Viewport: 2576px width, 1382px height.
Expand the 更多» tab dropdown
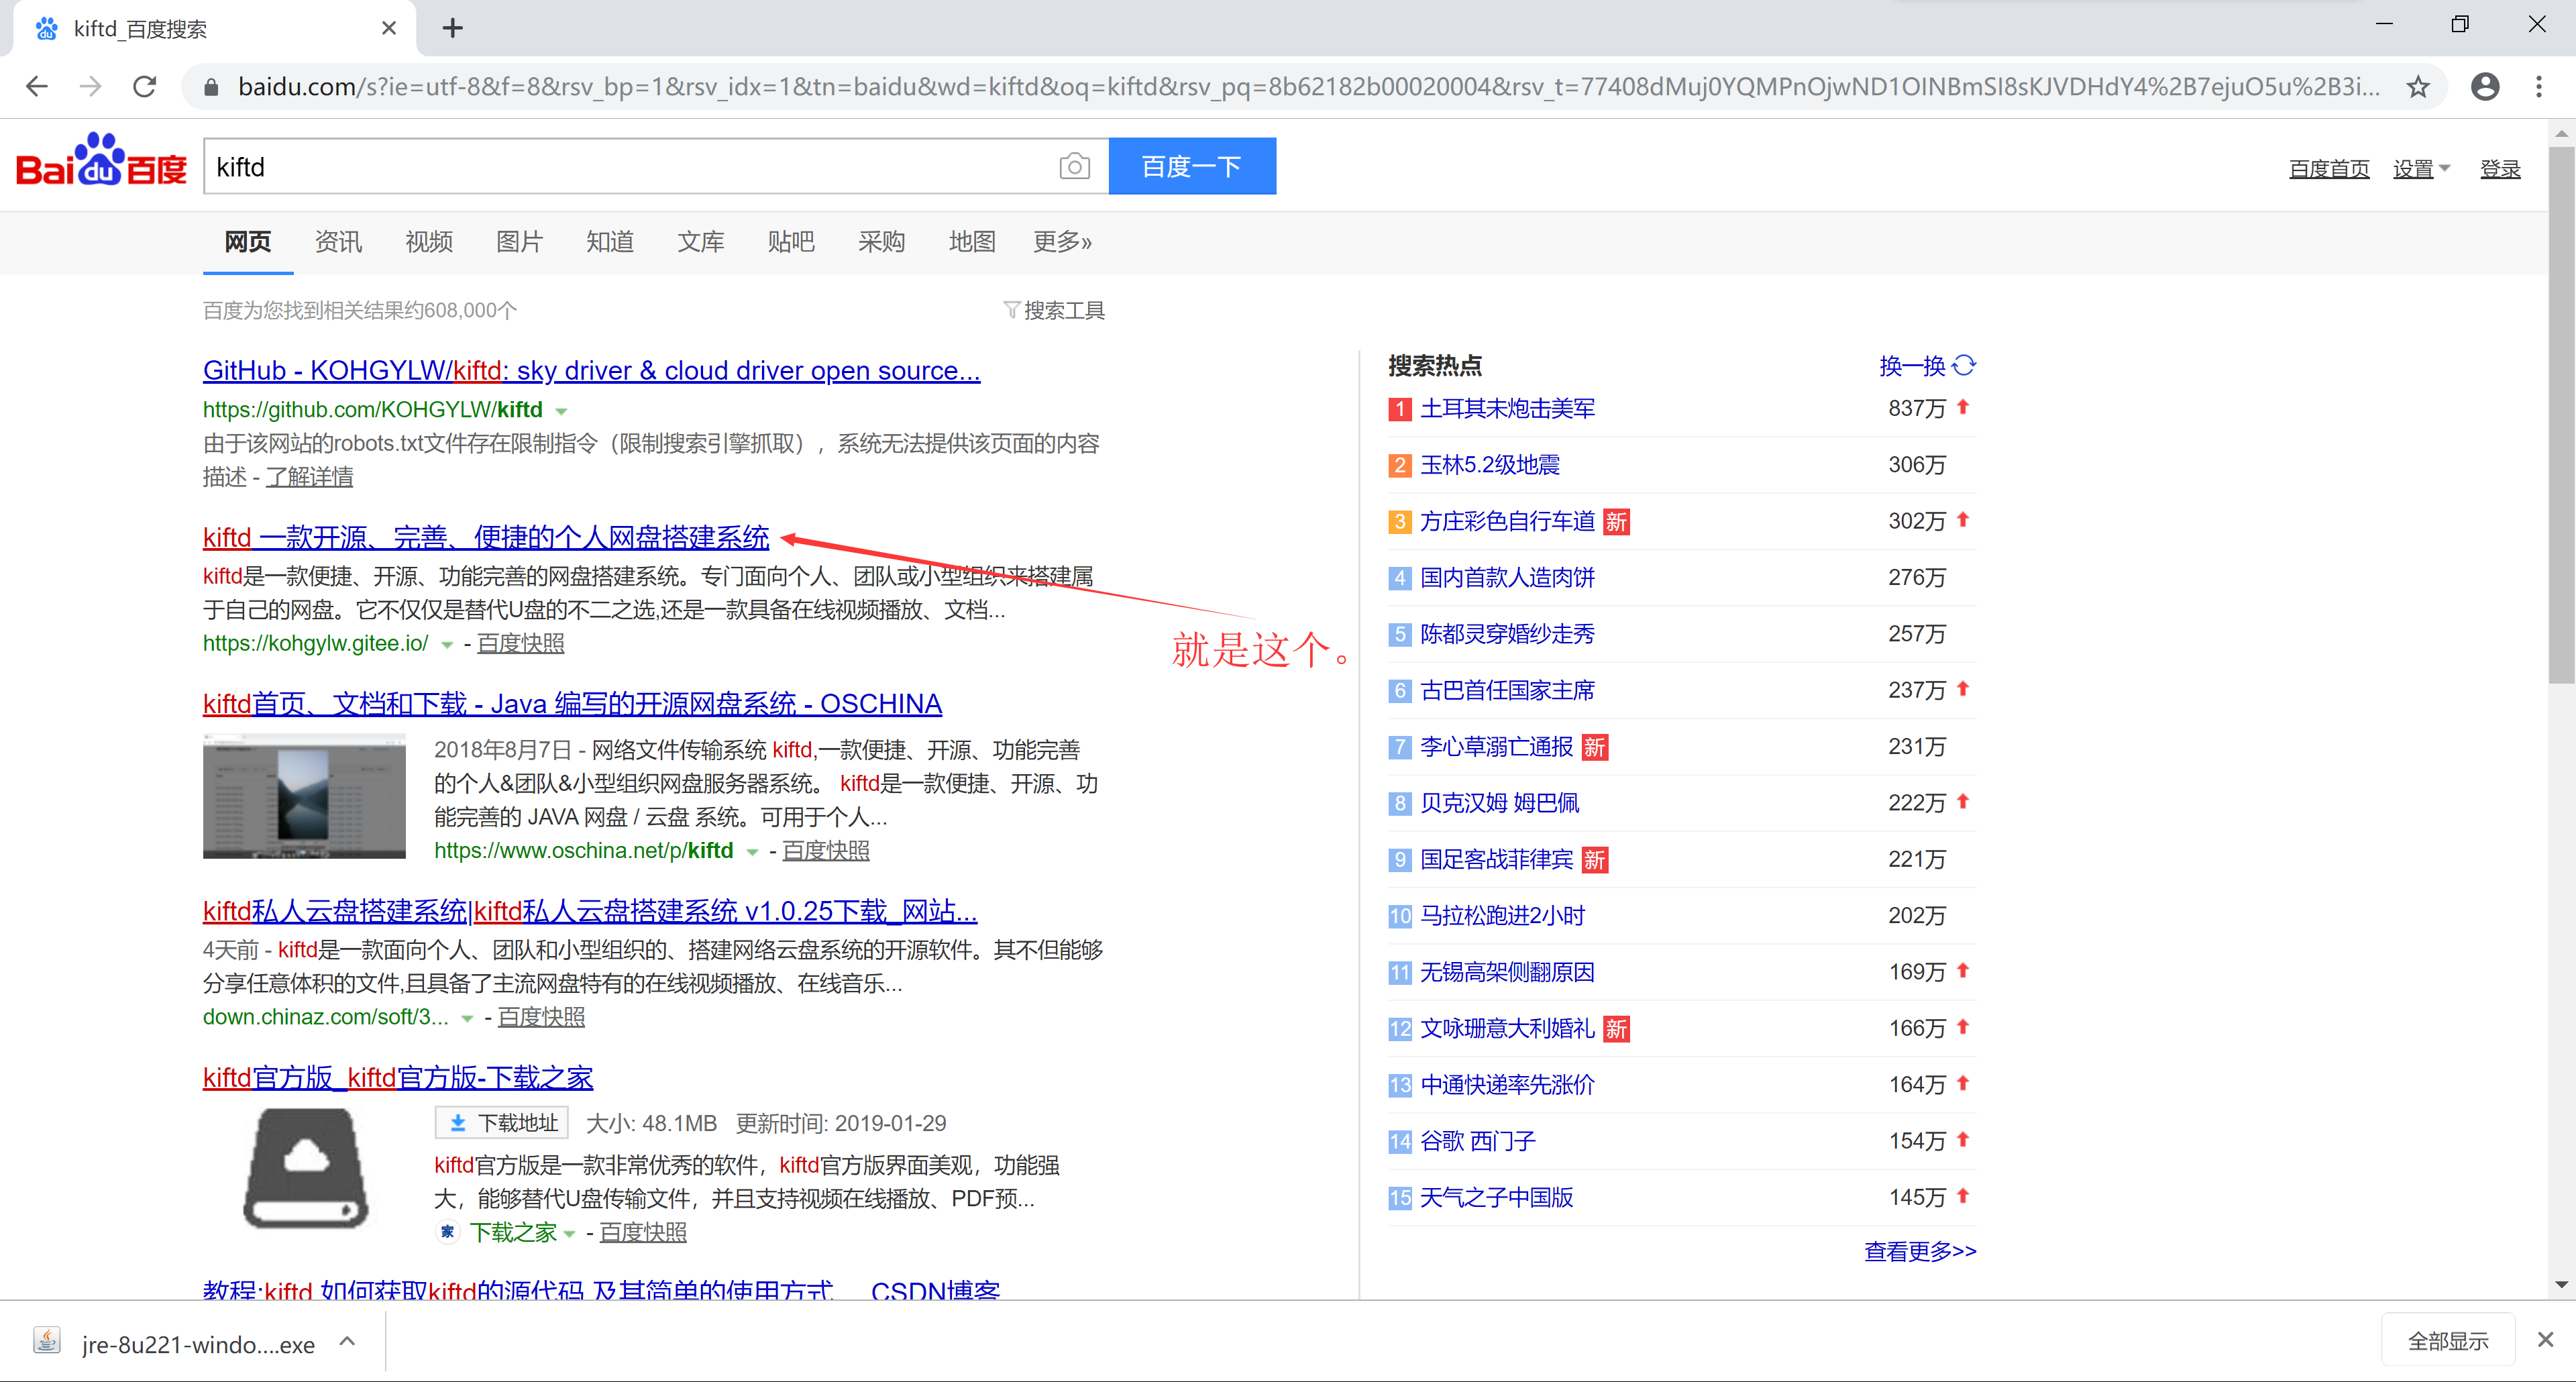(x=1062, y=241)
